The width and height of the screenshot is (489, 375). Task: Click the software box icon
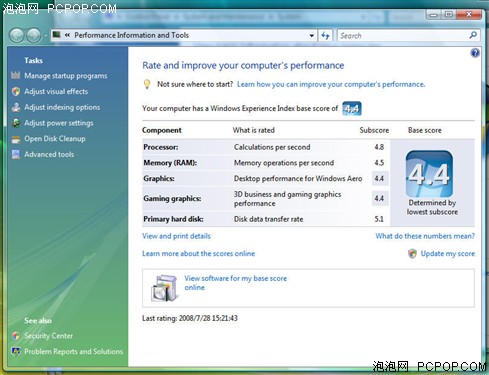[164, 288]
